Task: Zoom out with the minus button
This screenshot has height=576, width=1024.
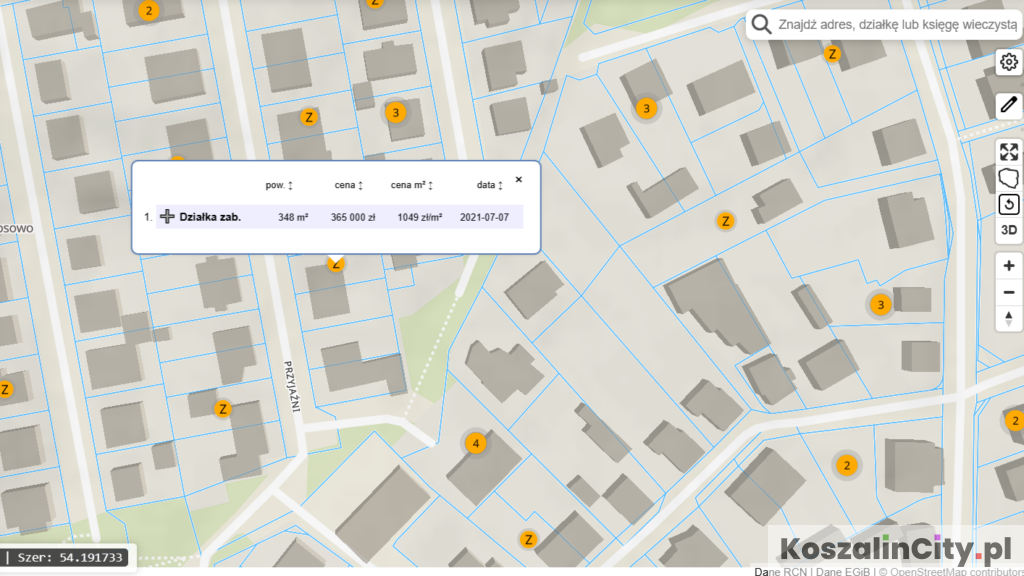Action: (1009, 292)
